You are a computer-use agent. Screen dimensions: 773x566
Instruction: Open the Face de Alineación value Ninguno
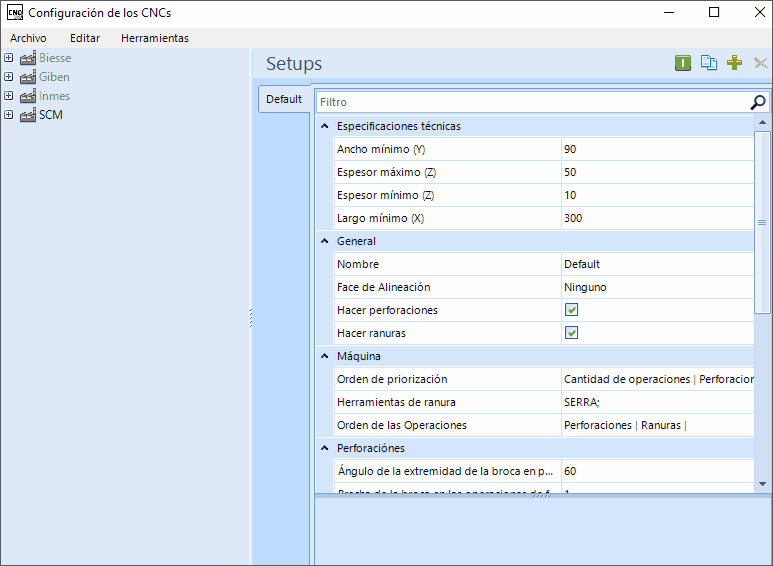(658, 287)
